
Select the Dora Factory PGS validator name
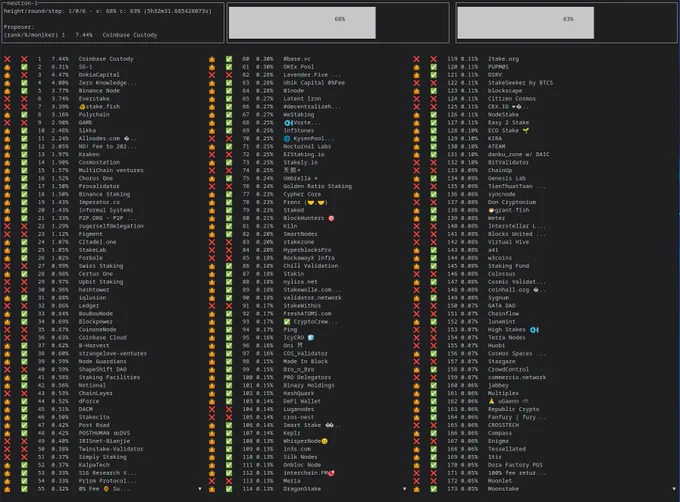tap(515, 465)
